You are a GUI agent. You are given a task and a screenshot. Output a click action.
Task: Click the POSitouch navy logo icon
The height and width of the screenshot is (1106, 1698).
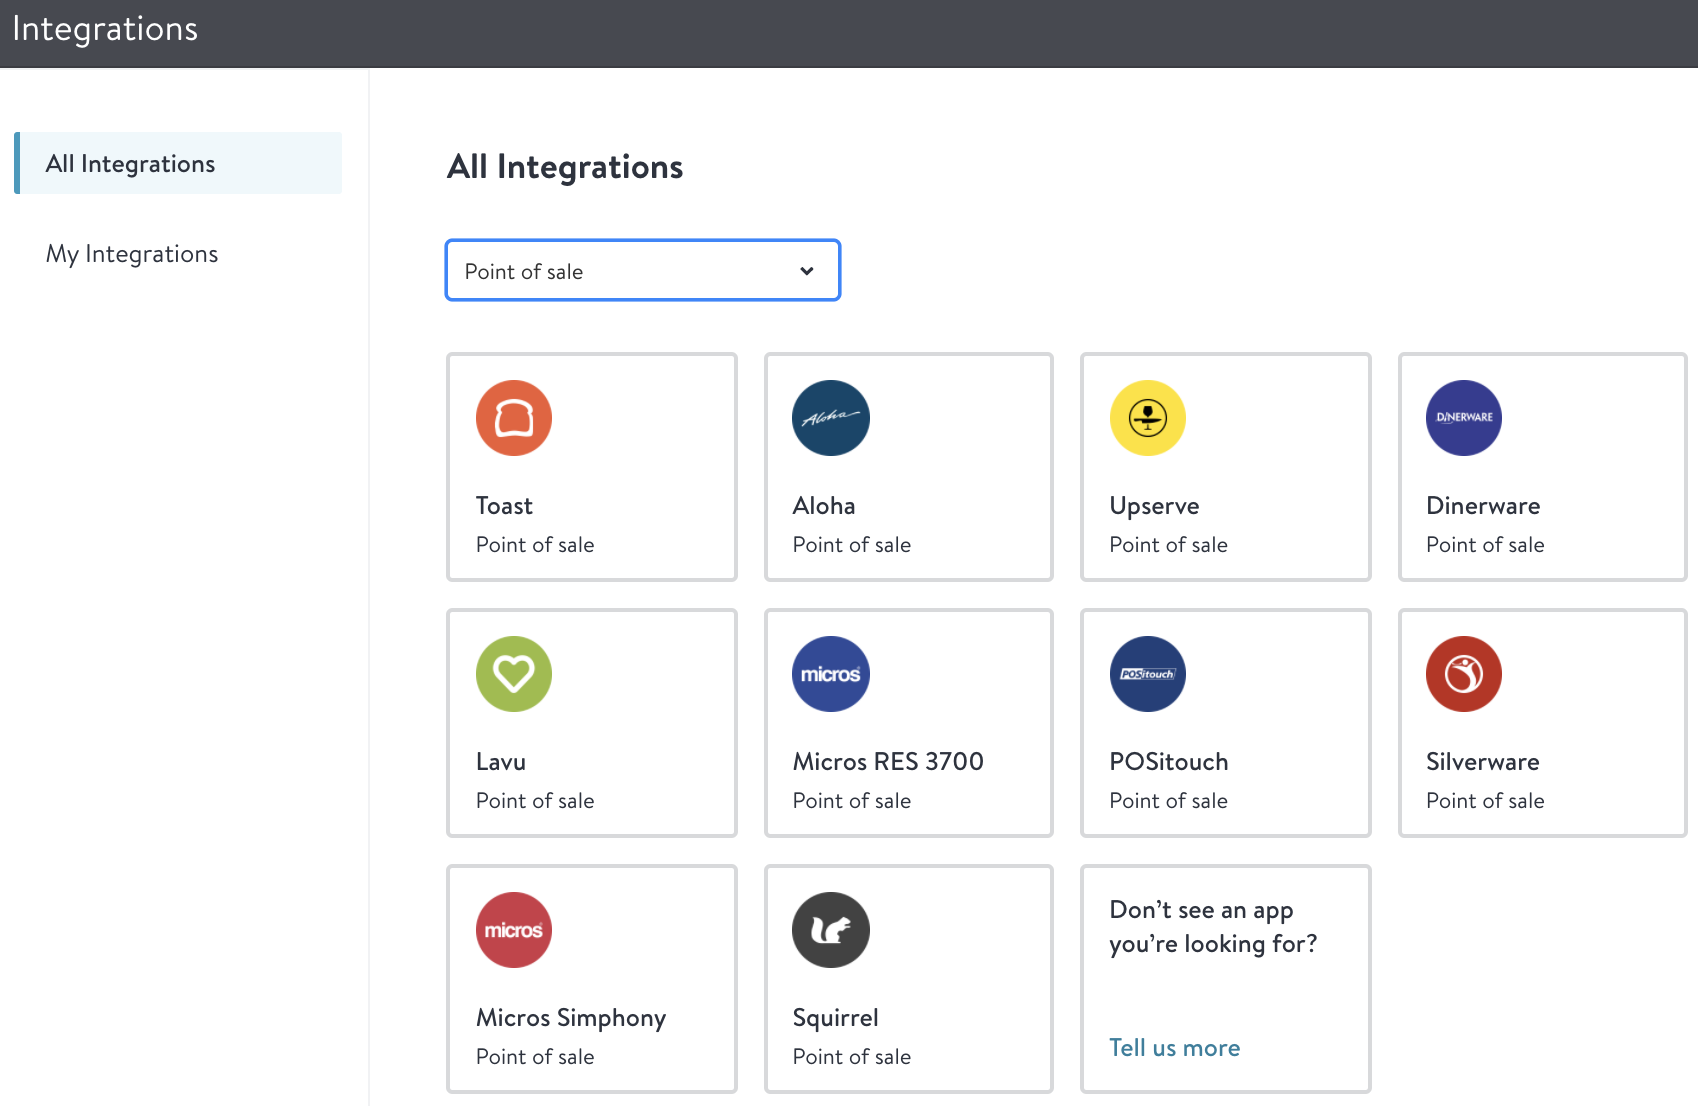point(1148,674)
